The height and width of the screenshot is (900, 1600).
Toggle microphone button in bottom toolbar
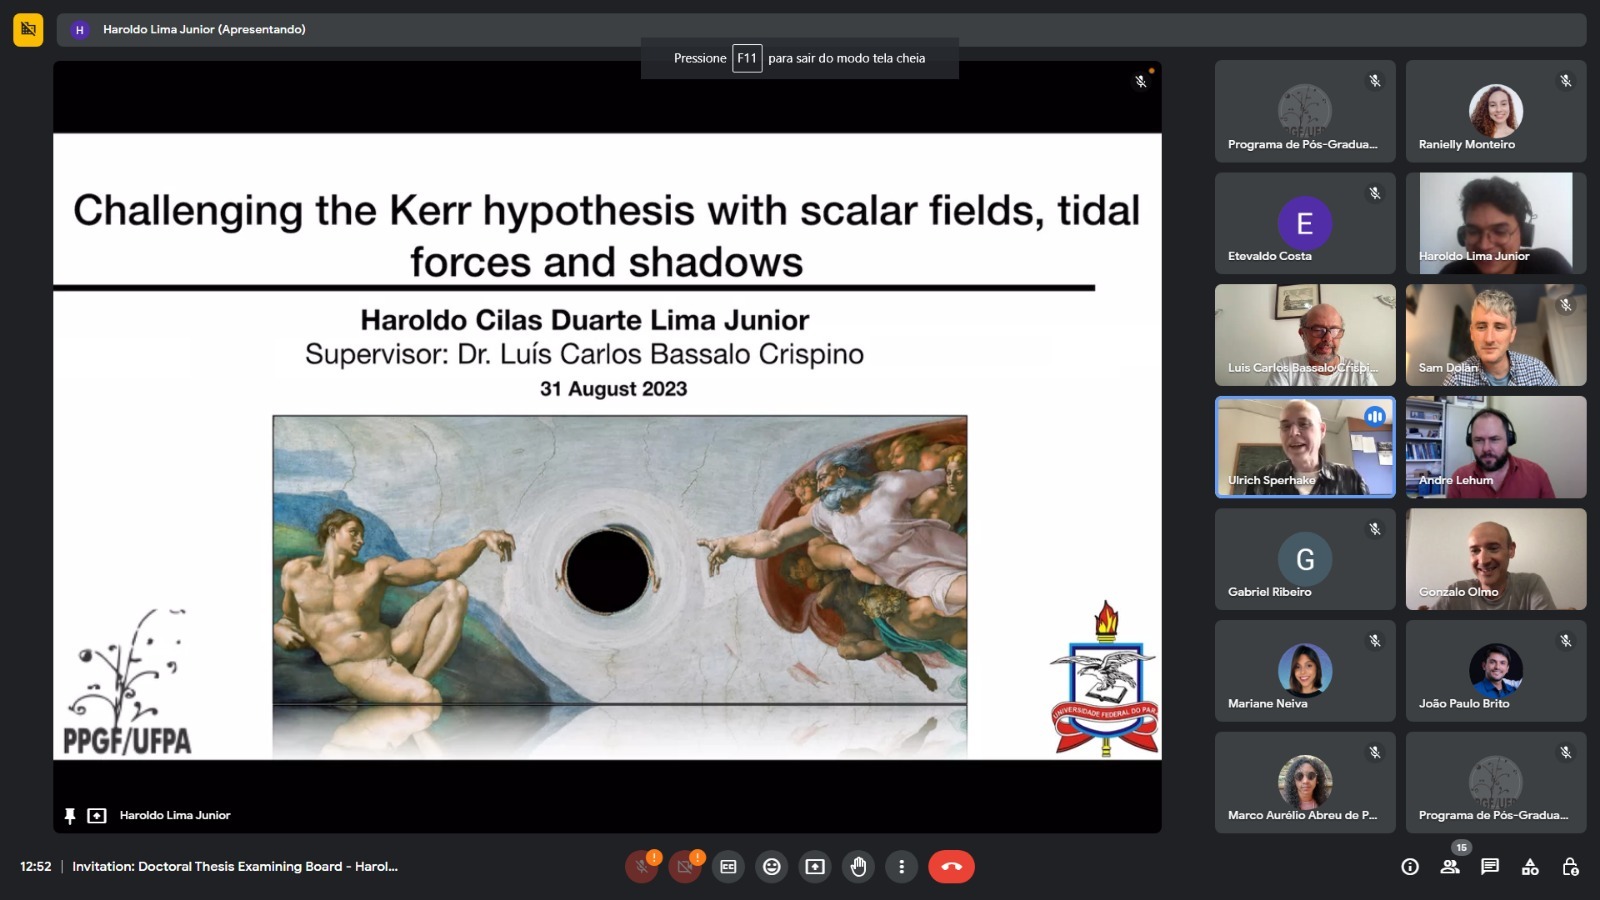point(642,867)
